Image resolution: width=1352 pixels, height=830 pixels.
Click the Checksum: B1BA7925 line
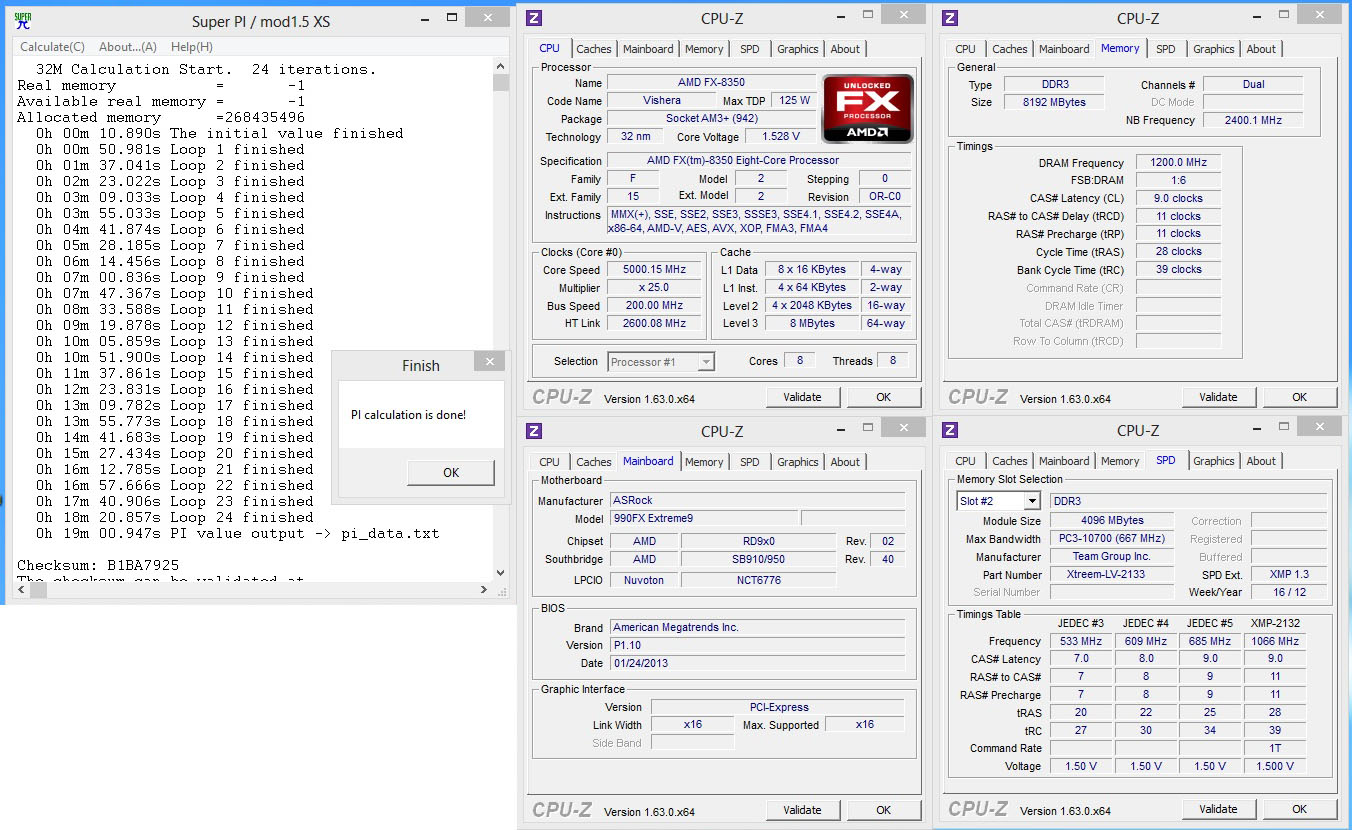click(98, 565)
